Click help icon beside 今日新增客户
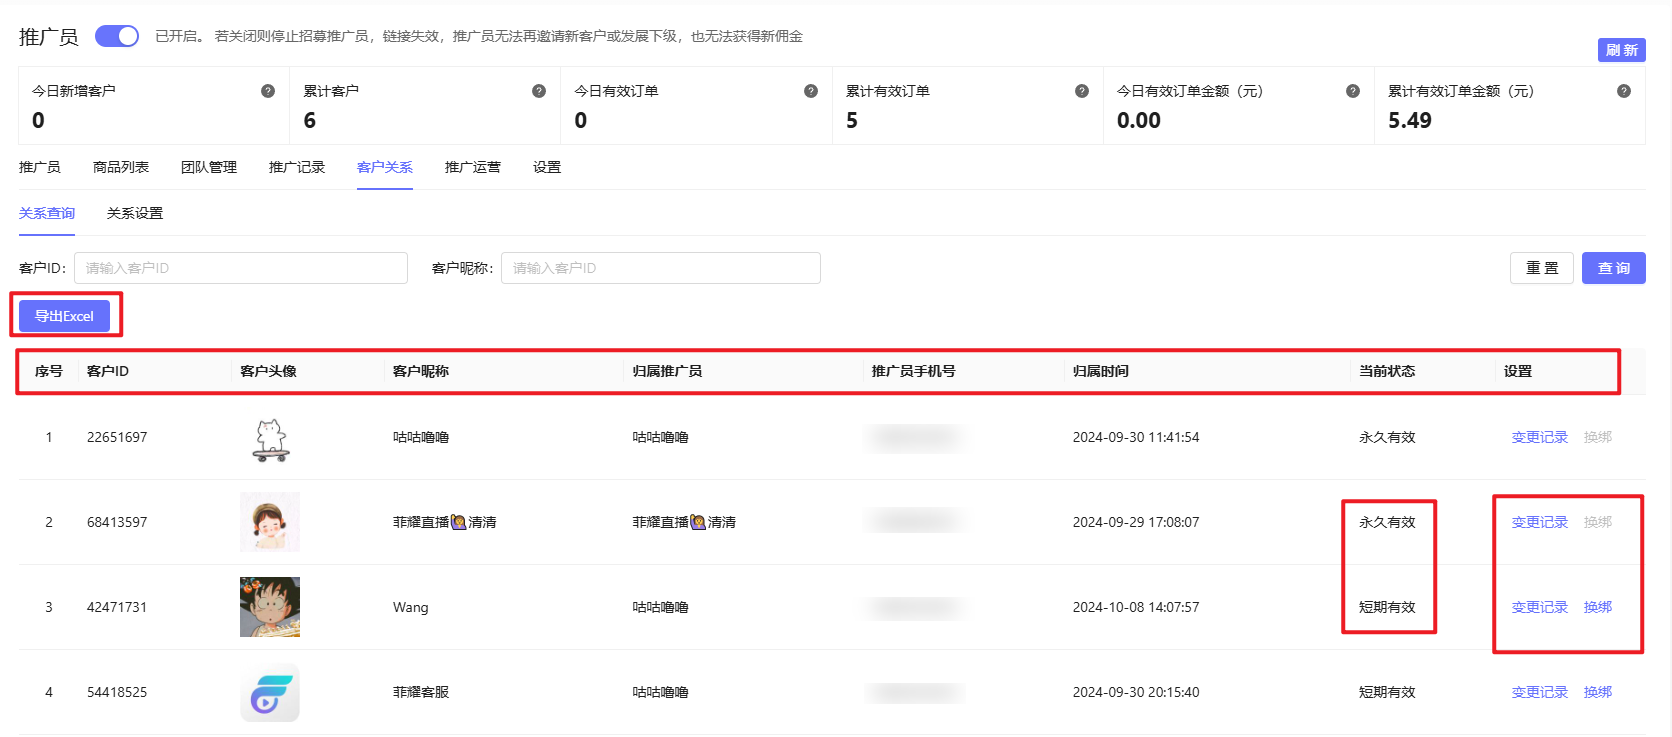Image resolution: width=1672 pixels, height=737 pixels. (268, 91)
